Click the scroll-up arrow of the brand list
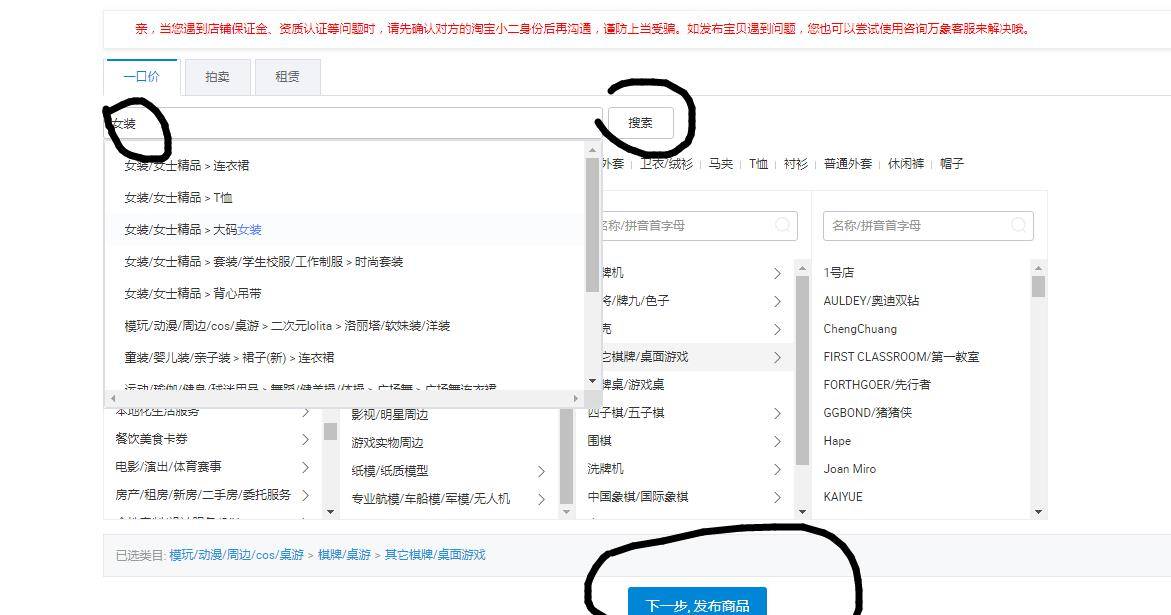The image size is (1171, 615). coord(1038,268)
